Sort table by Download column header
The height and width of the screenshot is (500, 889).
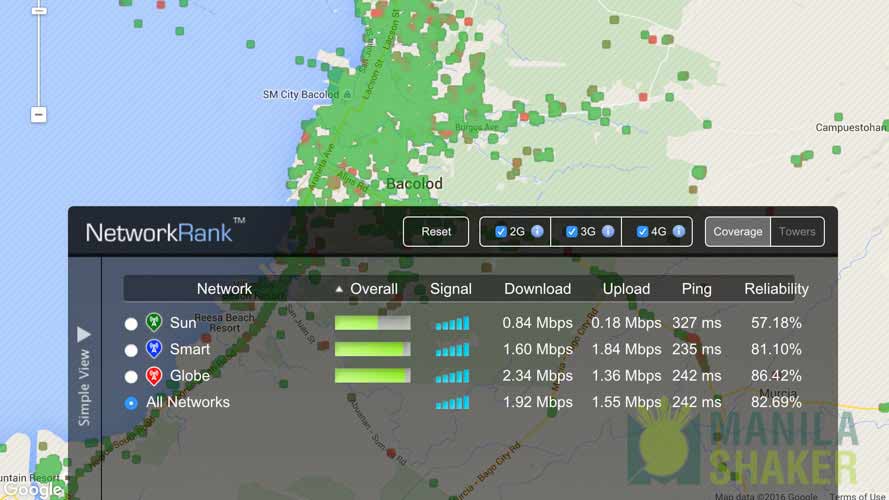coord(537,289)
